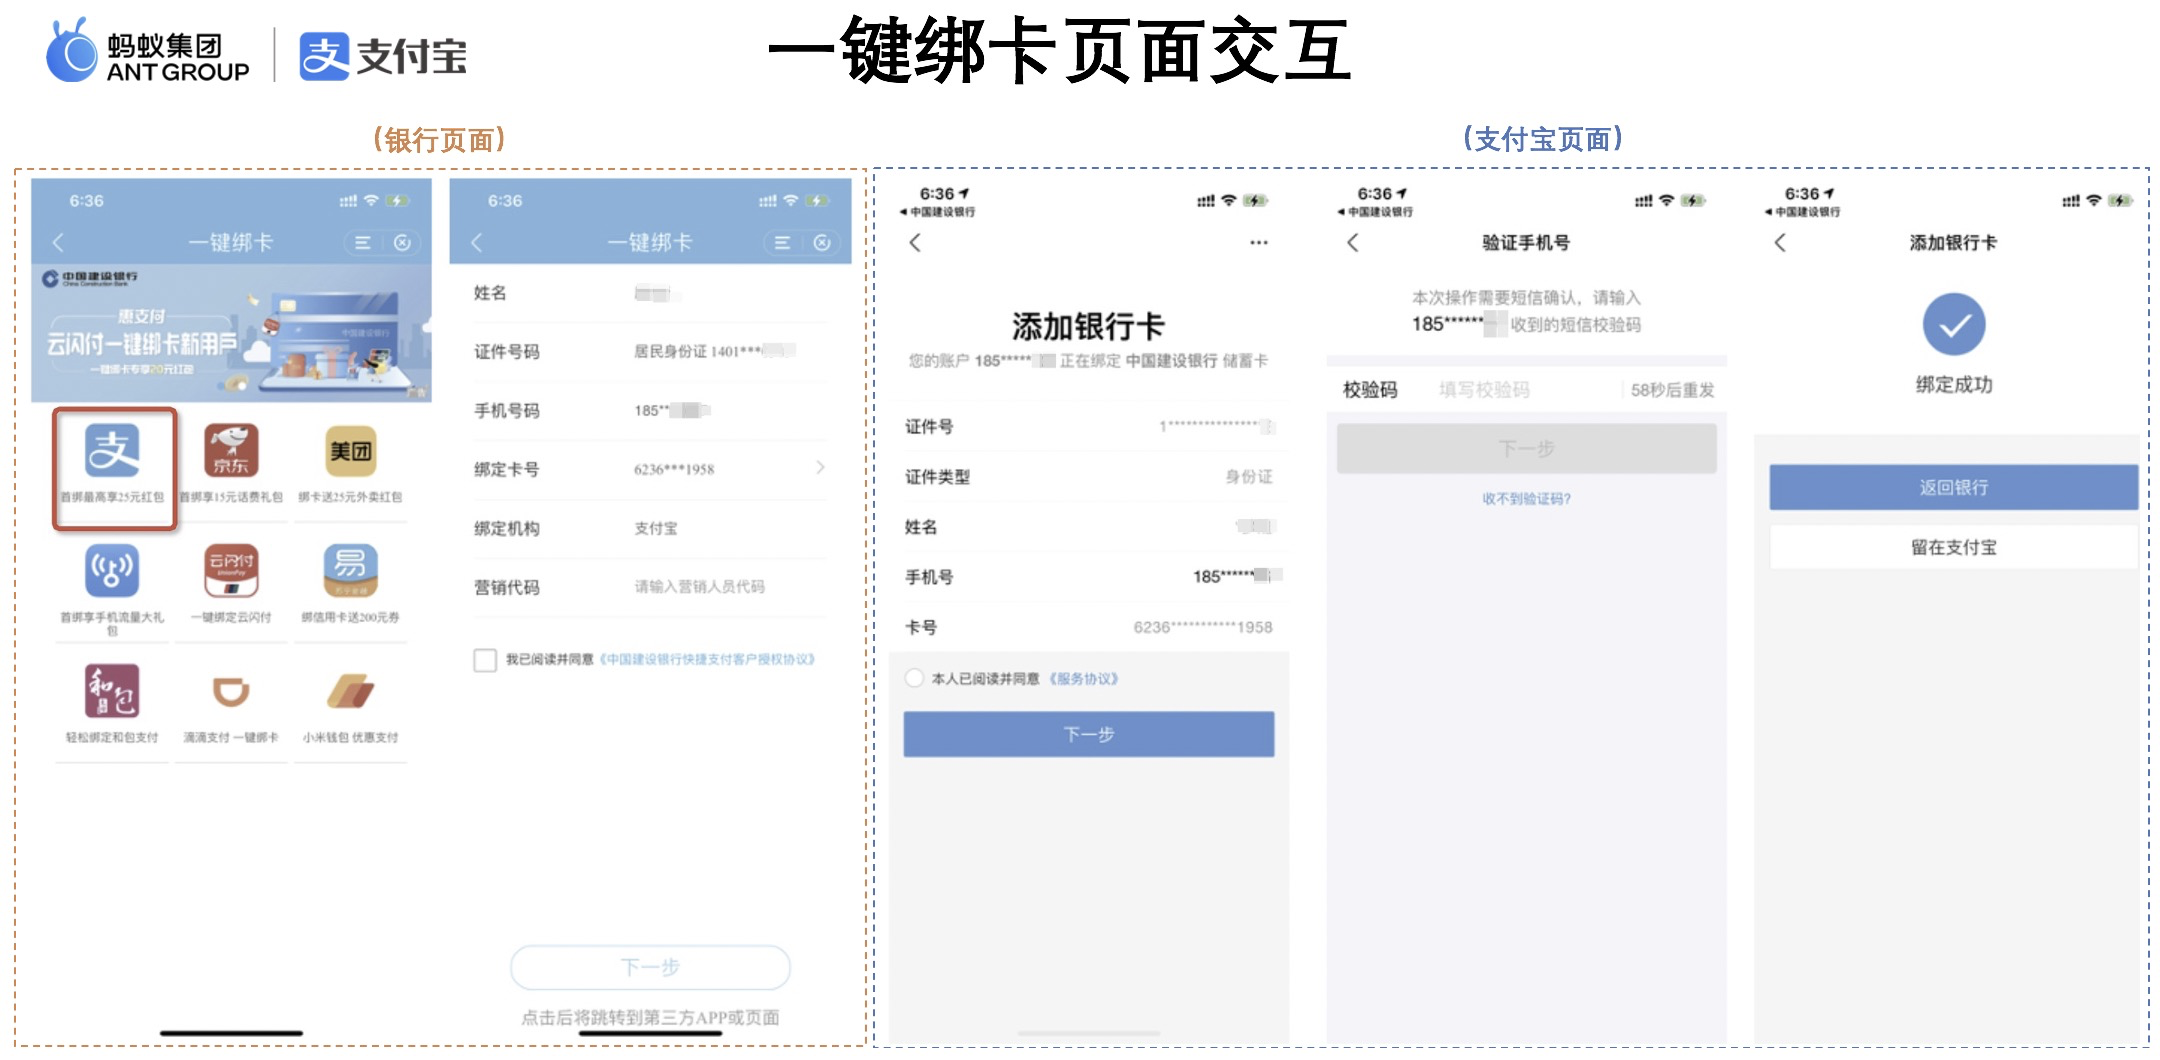This screenshot has width=2160, height=1060.
Task: Select the Alipay service agreement radio button
Action: point(914,678)
